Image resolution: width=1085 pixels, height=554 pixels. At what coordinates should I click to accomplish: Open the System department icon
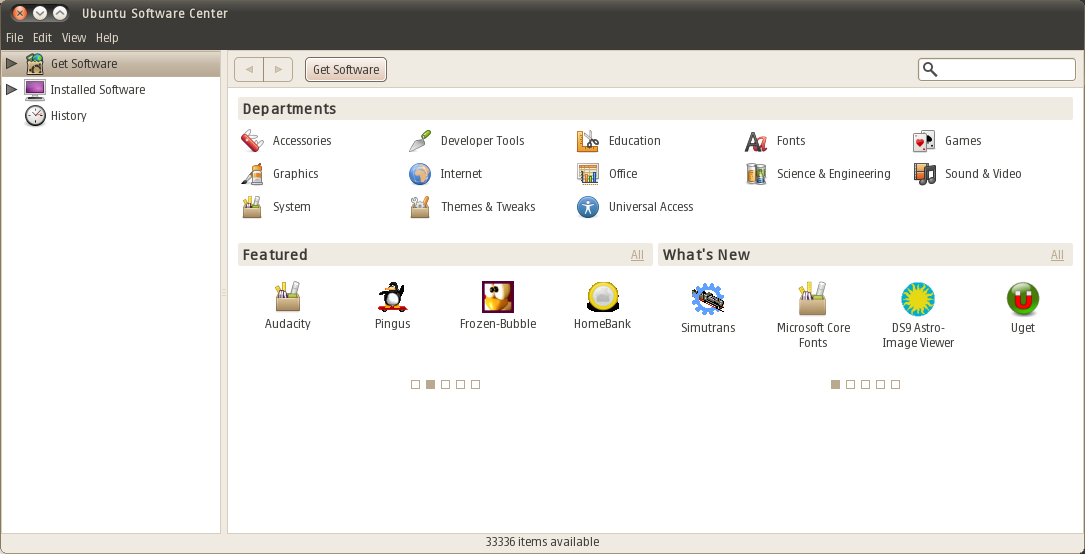click(252, 206)
